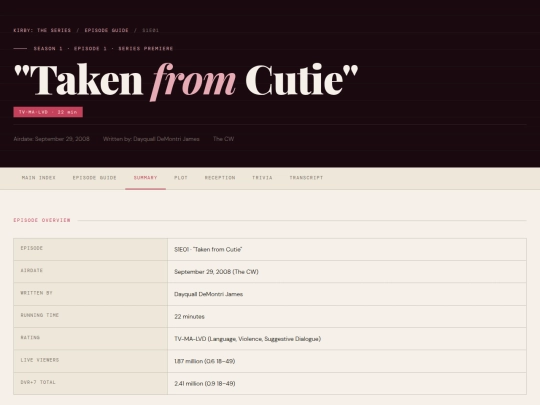Viewport: 540px width, 405px height.
Task: Click Season 1 Episode 1 Series Premiere label
Action: (x=103, y=49)
